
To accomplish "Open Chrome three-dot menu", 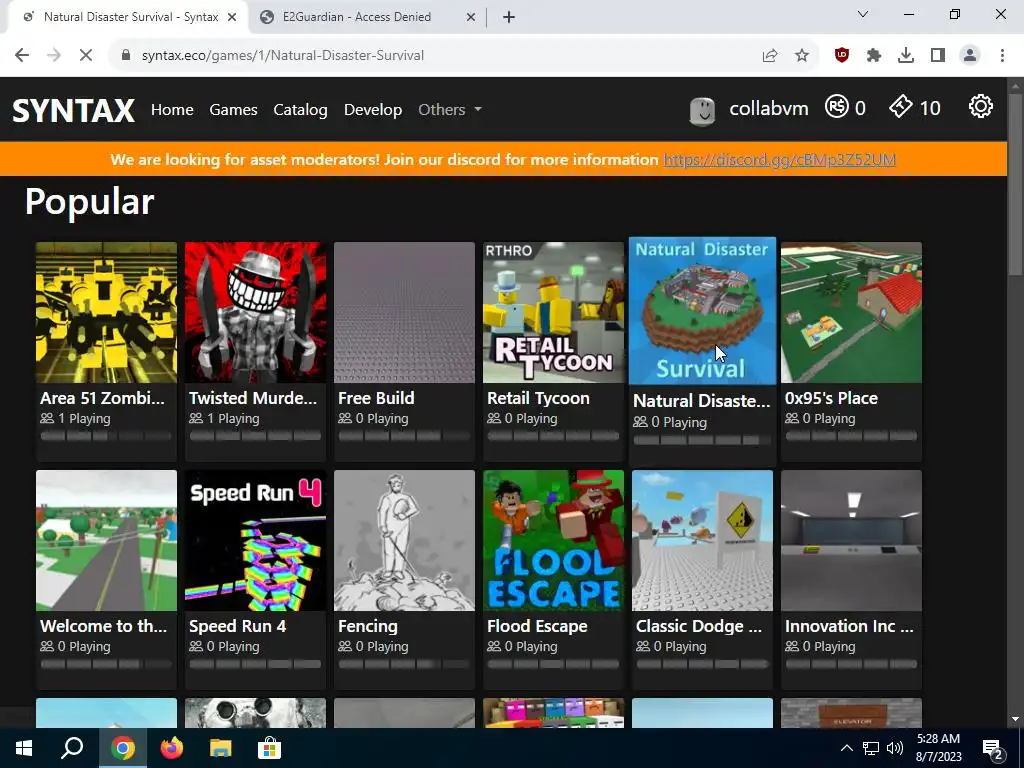I will pyautogui.click(x=1002, y=56).
